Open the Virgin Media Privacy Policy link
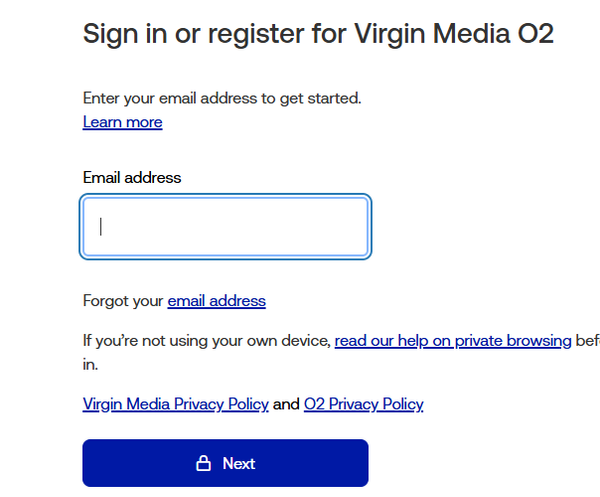 175,404
